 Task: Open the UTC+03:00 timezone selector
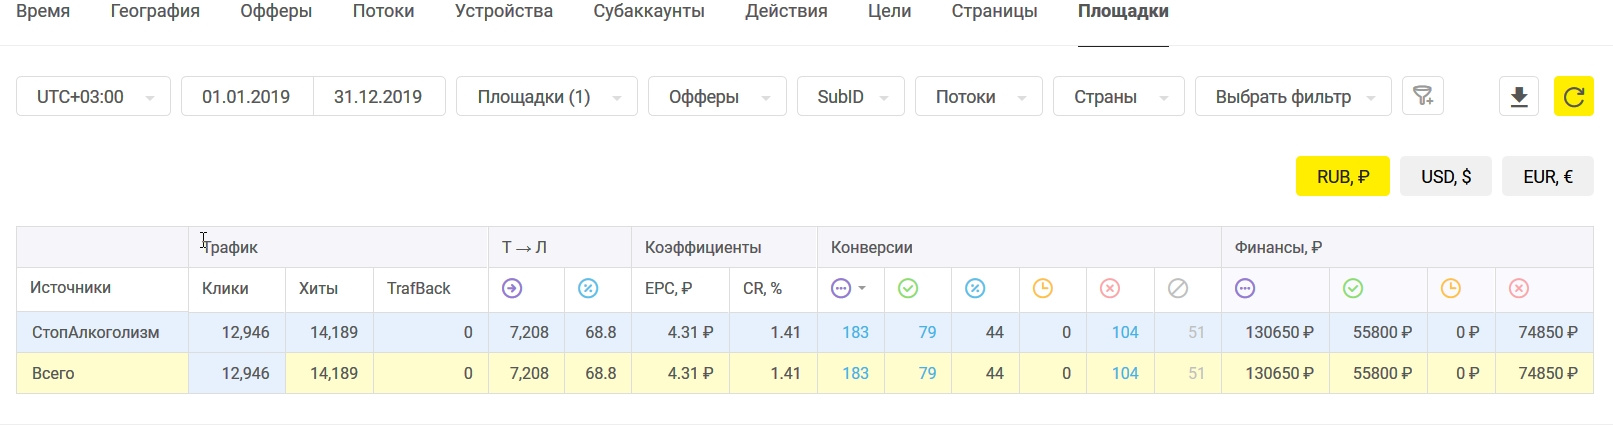click(93, 97)
